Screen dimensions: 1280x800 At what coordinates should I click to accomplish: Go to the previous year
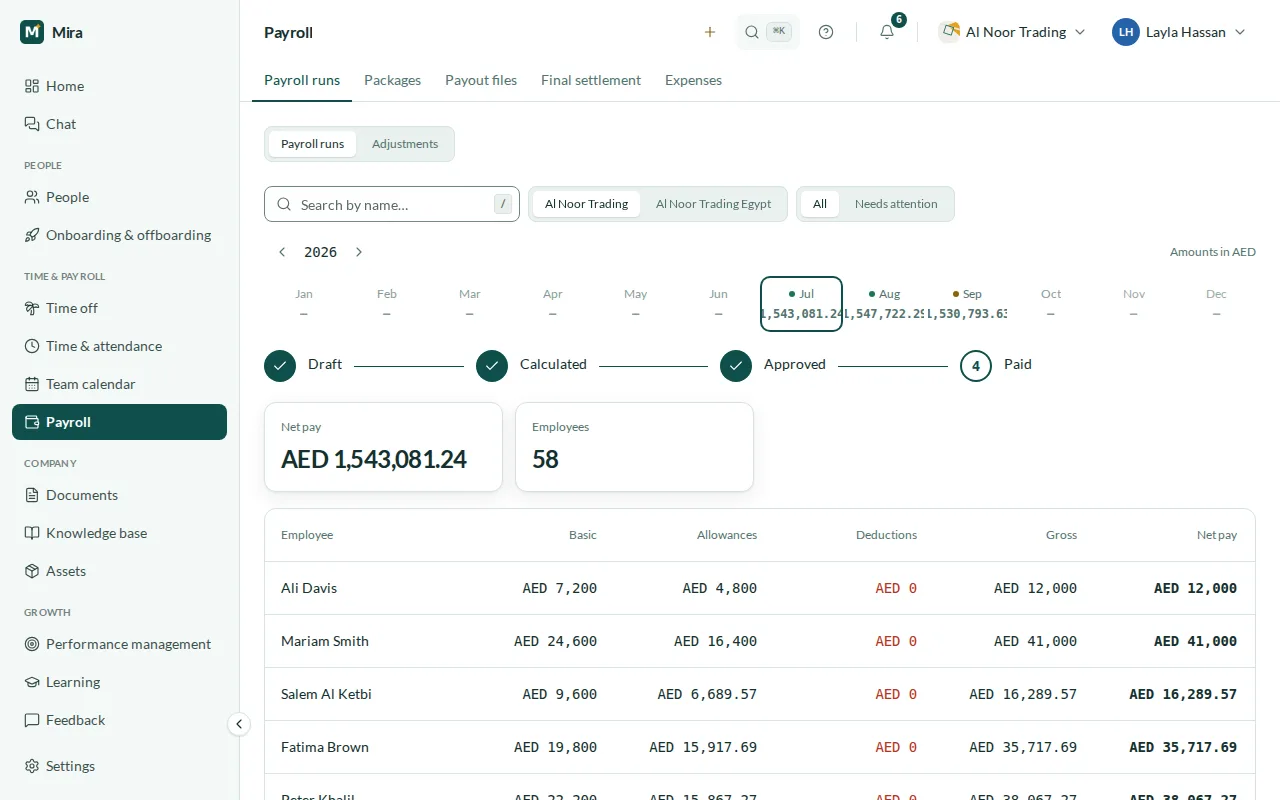tap(282, 252)
